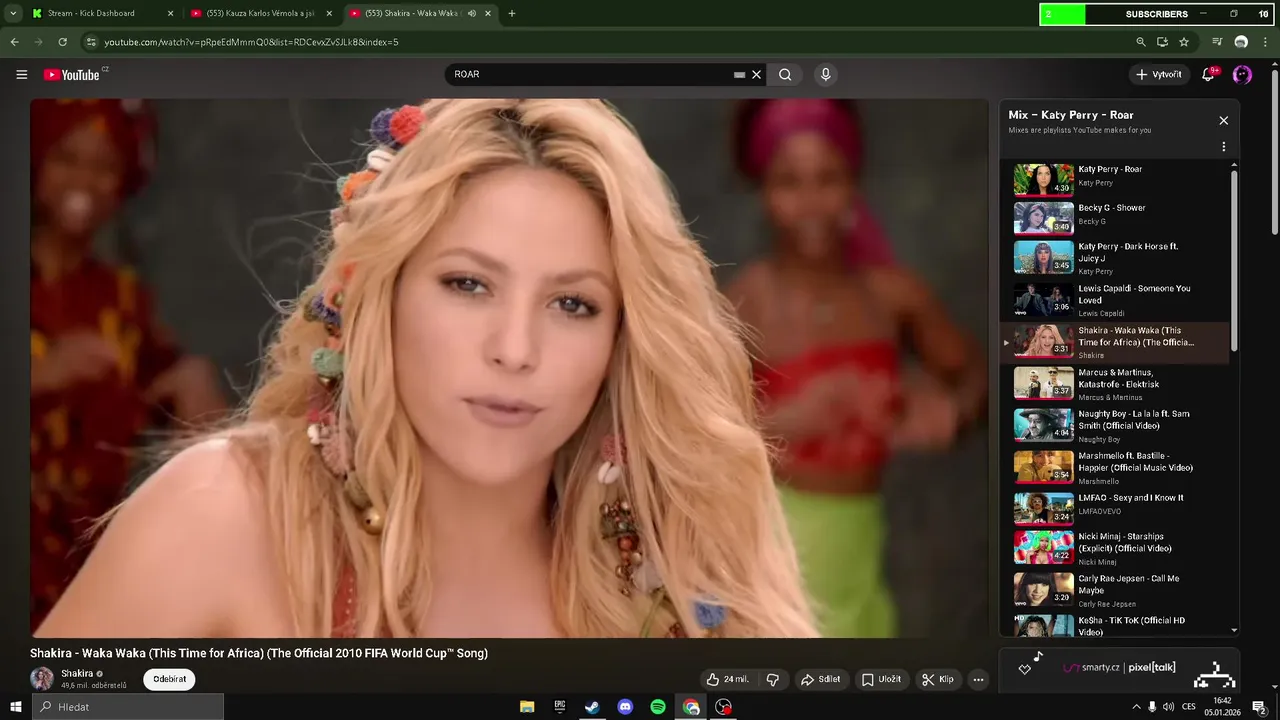This screenshot has height=720, width=1280.
Task: Switch to the Stream - Kick Dashboard tab
Action: coord(100,13)
